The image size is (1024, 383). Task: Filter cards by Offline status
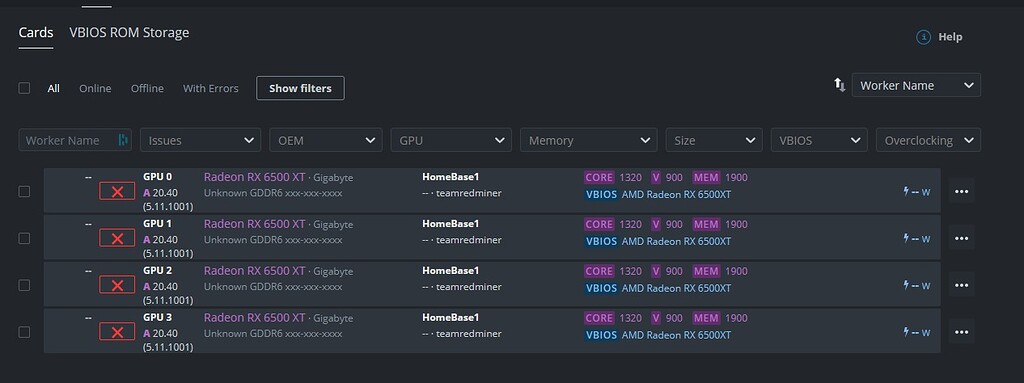[x=147, y=88]
